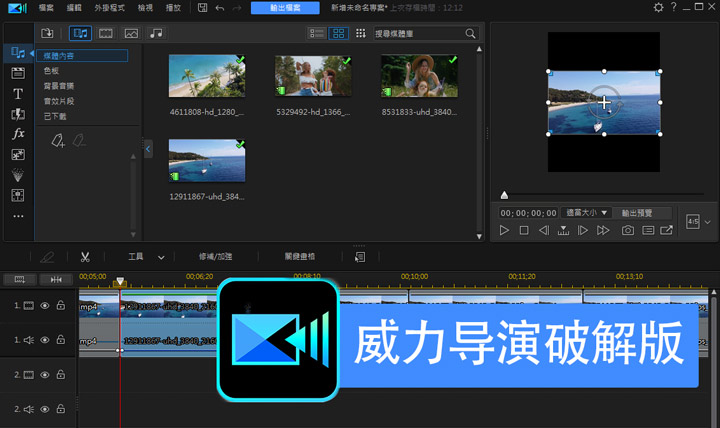Click the 搜尋媒體庫 search field

(418, 34)
